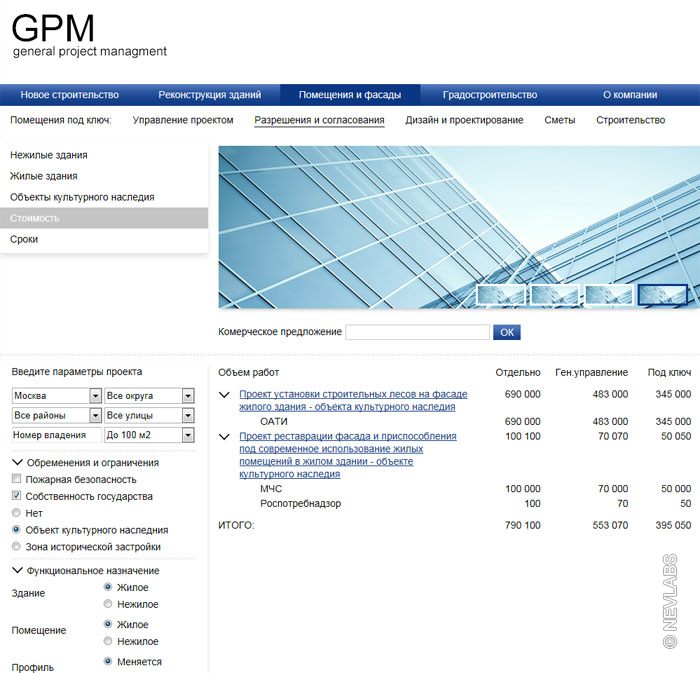Select the fourth banner thumbnail

[x=662, y=294]
